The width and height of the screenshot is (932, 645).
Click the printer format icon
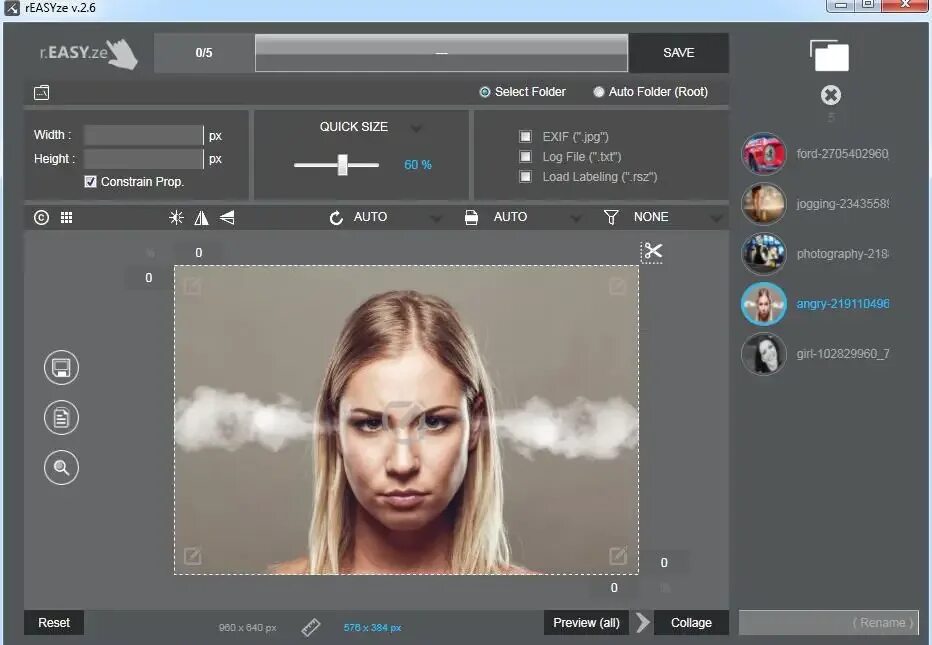tap(471, 218)
